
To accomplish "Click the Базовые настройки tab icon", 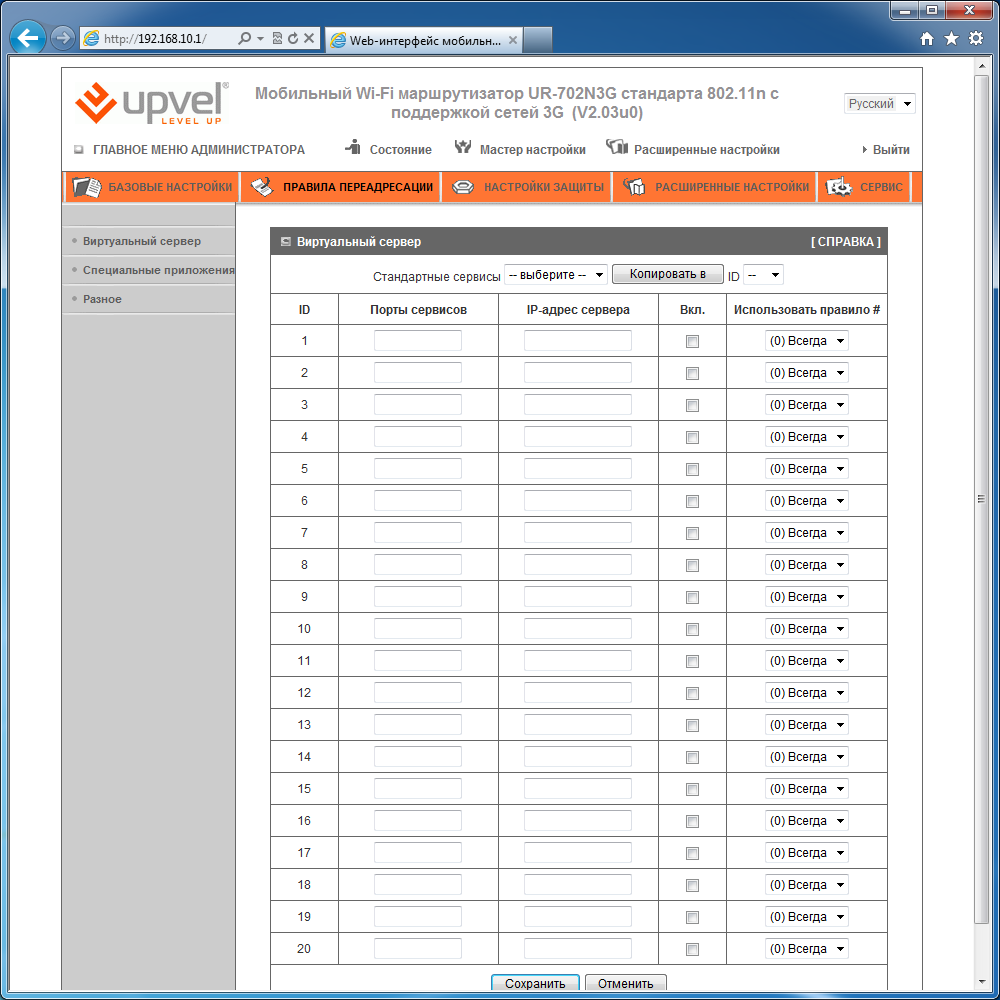I will (x=87, y=187).
